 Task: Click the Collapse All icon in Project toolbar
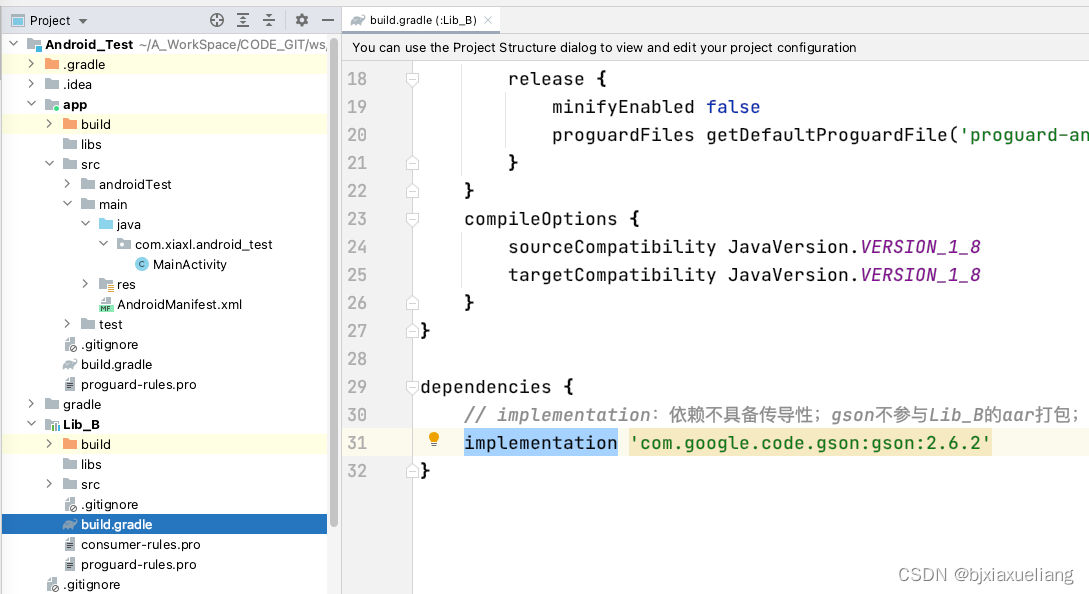269,20
